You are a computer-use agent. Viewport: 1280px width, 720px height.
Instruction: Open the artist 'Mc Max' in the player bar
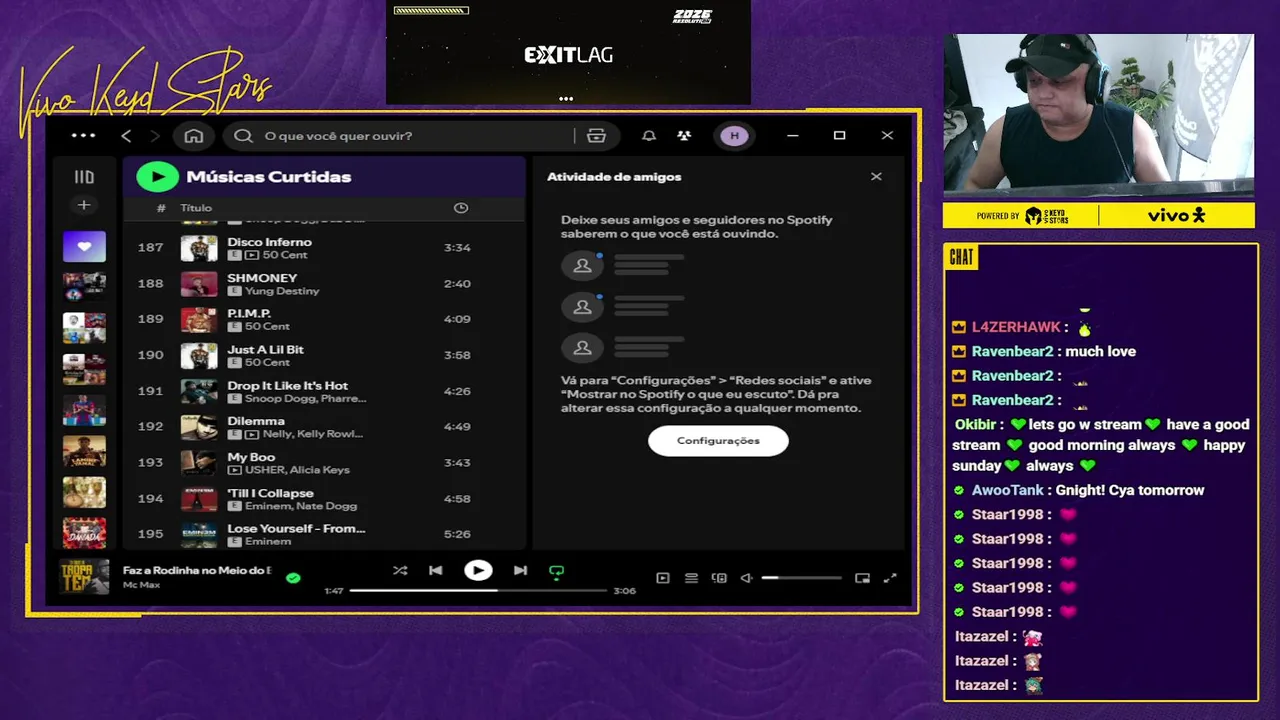[x=141, y=584]
